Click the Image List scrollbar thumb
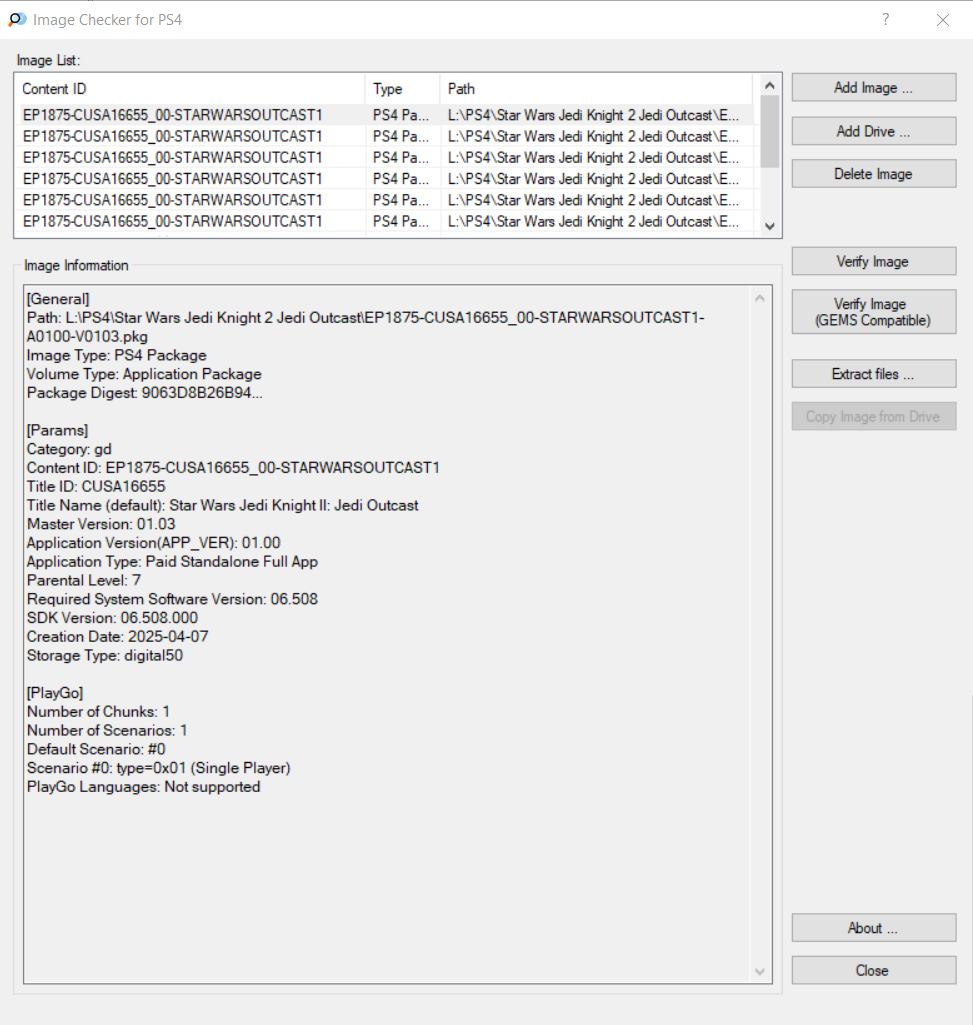This screenshot has height=1025, width=973. 769,130
